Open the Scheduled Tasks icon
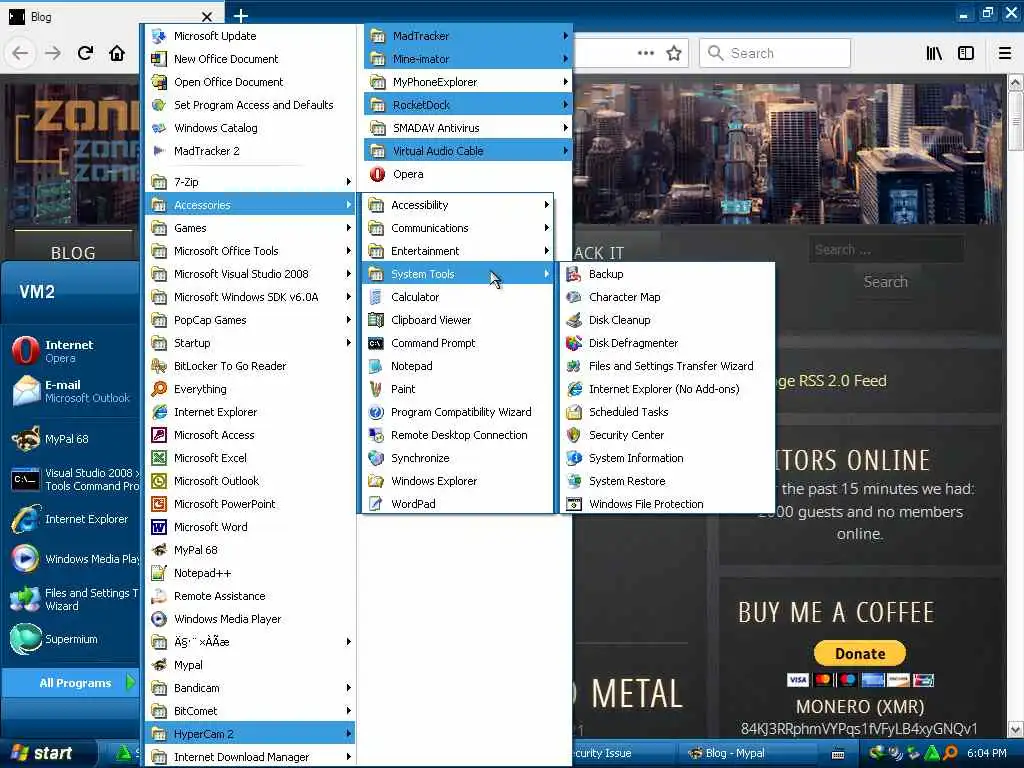The image size is (1024, 768). click(574, 412)
